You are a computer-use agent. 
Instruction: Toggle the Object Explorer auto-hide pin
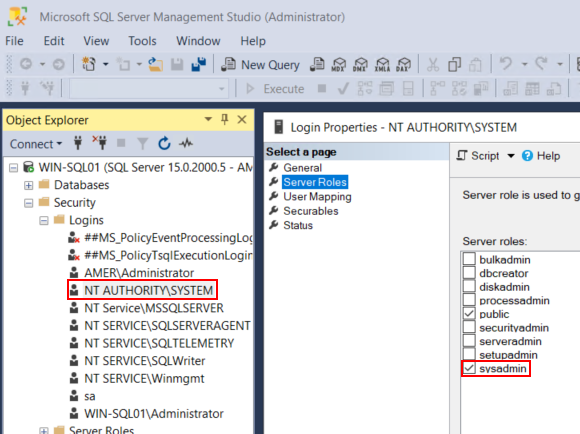point(225,120)
